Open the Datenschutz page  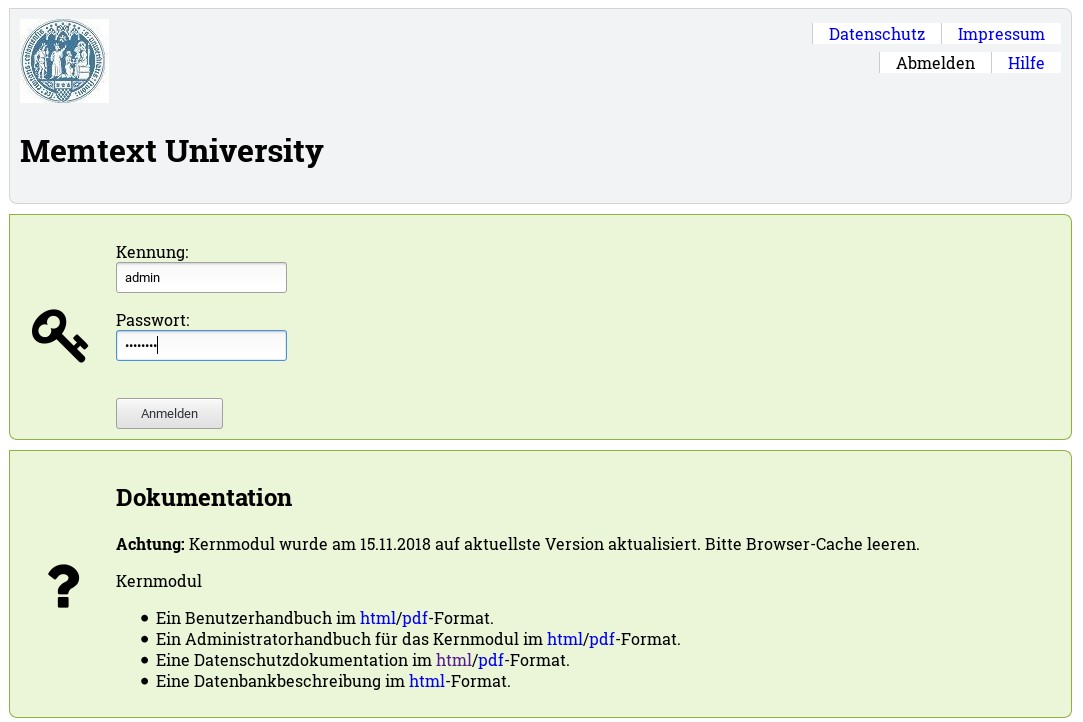[x=876, y=34]
